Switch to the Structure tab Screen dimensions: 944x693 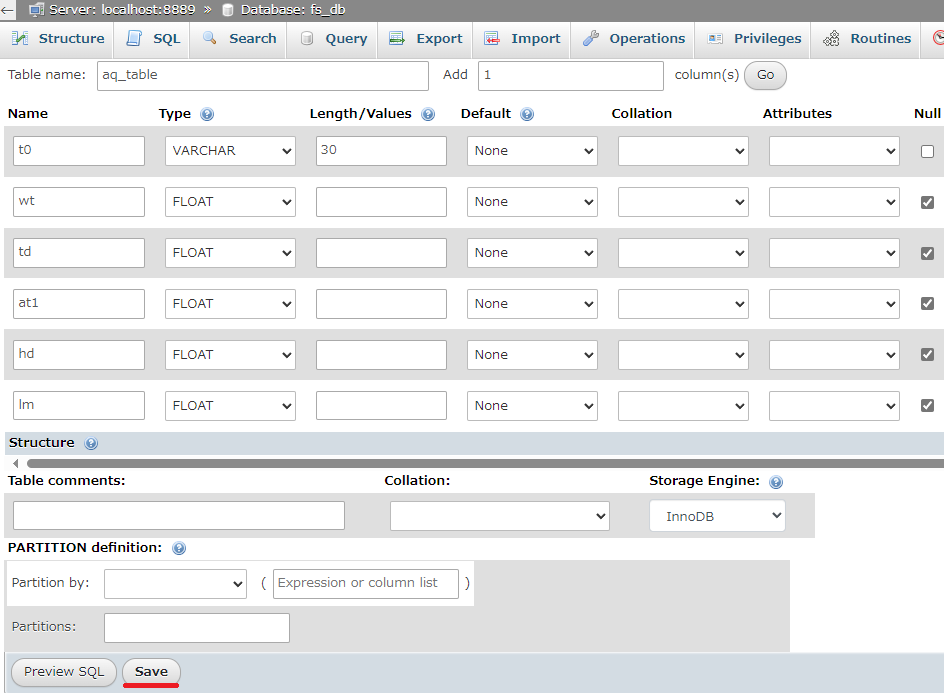[58, 39]
